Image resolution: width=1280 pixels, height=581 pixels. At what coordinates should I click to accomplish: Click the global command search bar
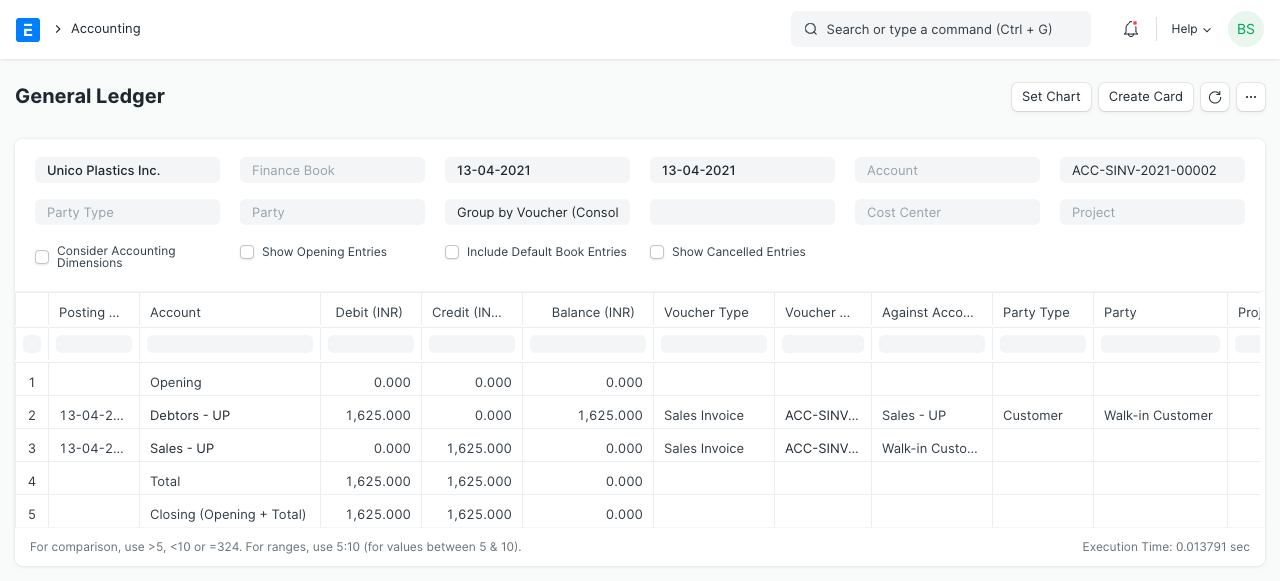pos(940,29)
